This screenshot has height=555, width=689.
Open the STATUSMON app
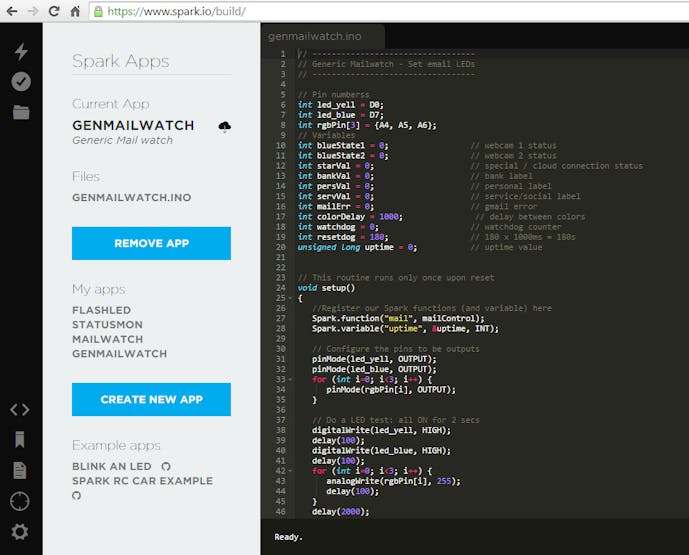click(107, 325)
